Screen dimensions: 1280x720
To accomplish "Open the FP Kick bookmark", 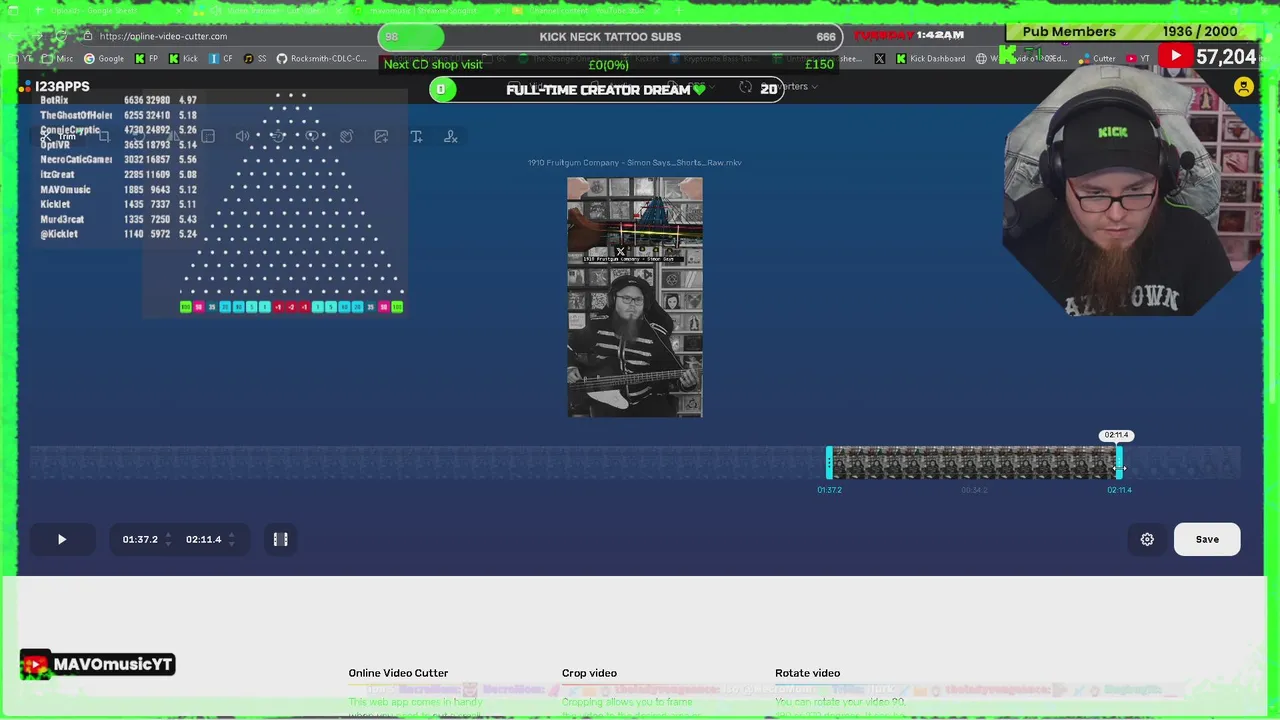I will 146,59.
